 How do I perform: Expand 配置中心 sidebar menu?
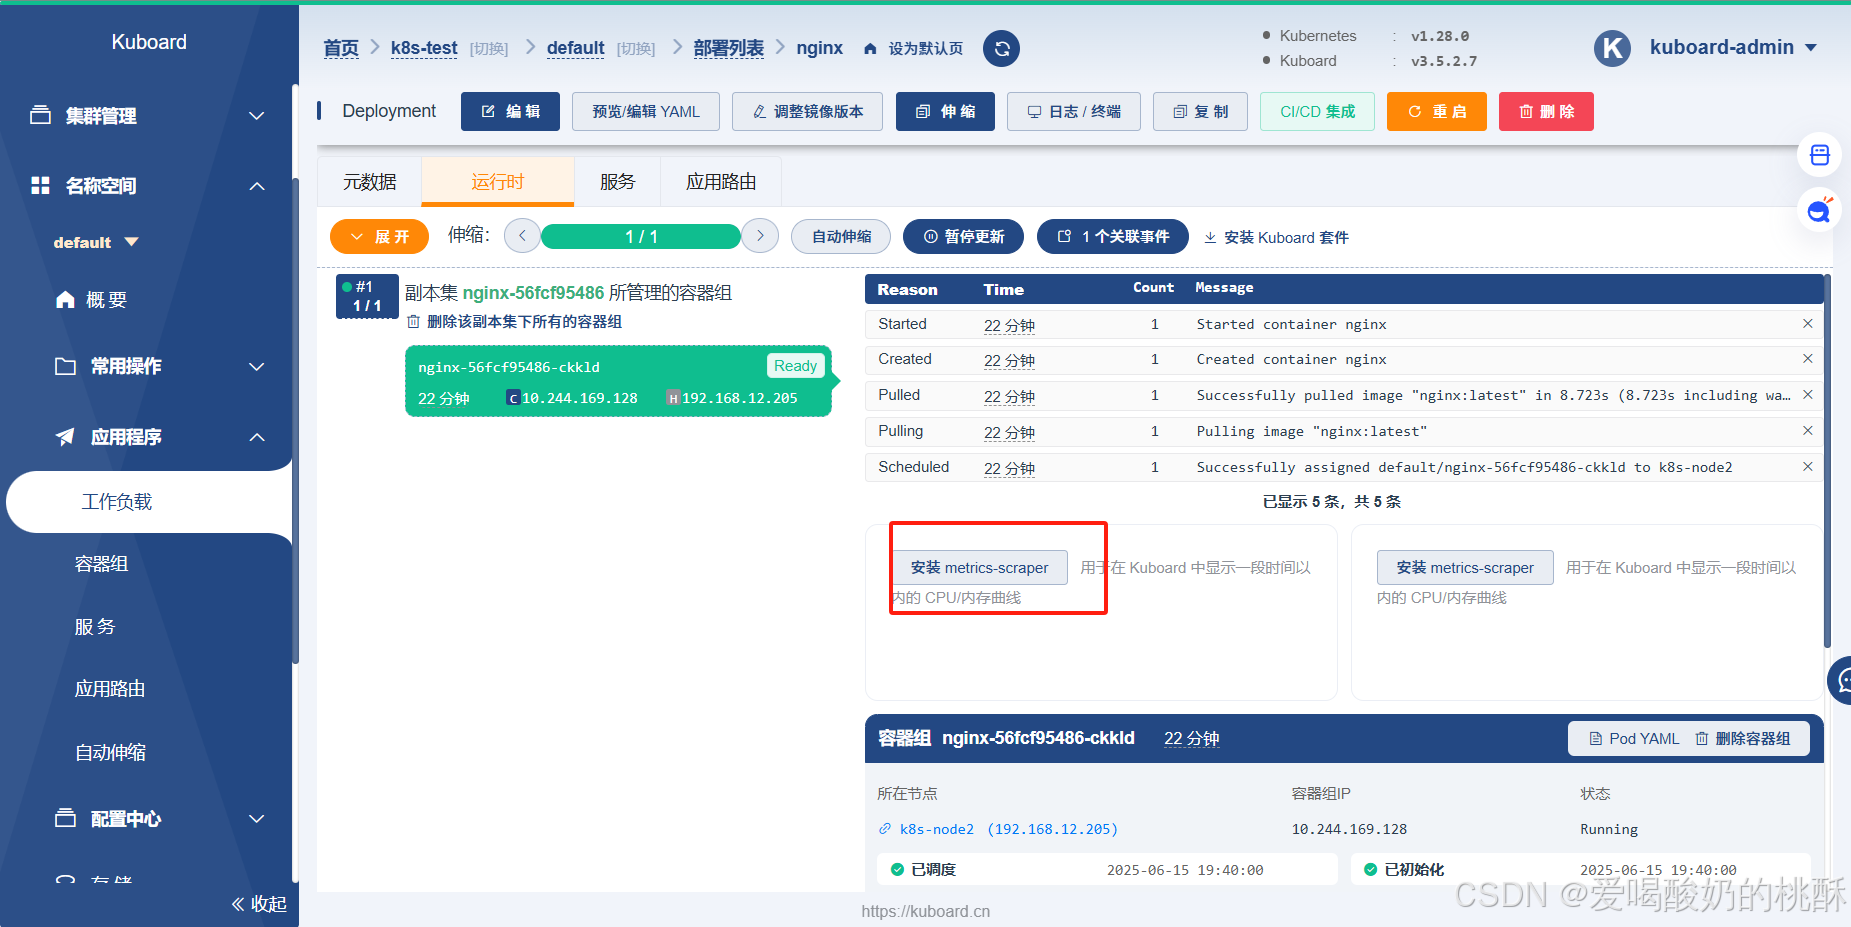(x=160, y=819)
